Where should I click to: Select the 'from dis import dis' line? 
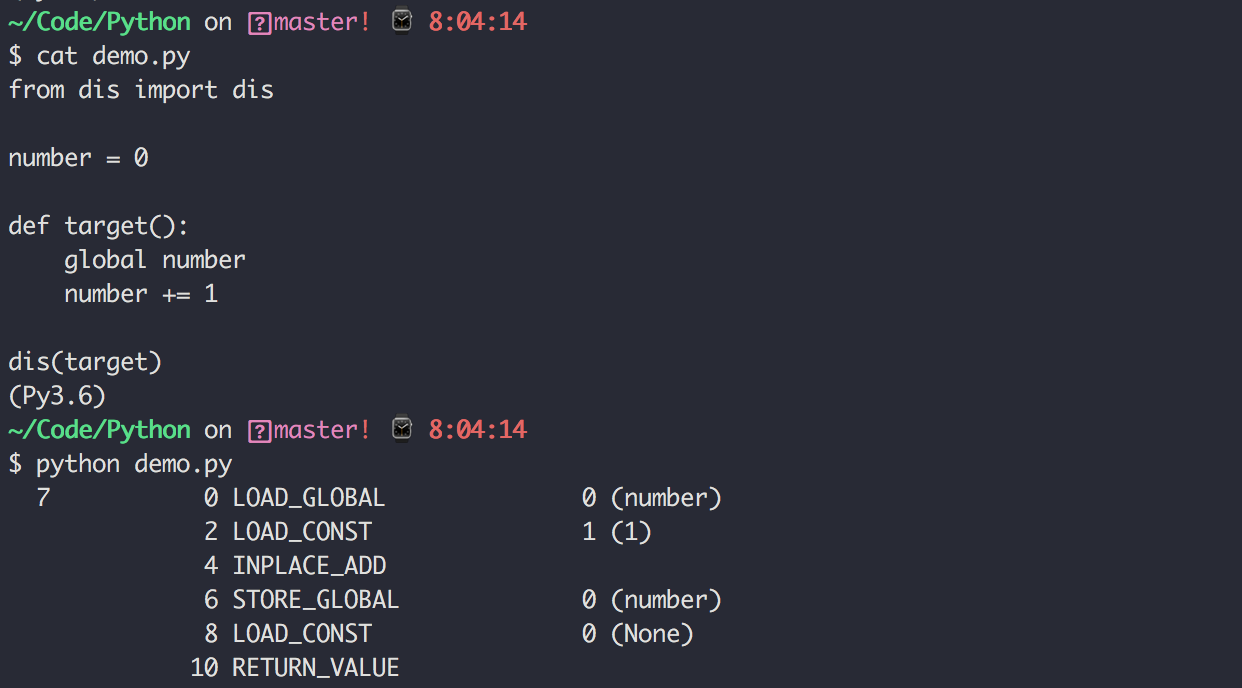pyautogui.click(x=141, y=90)
